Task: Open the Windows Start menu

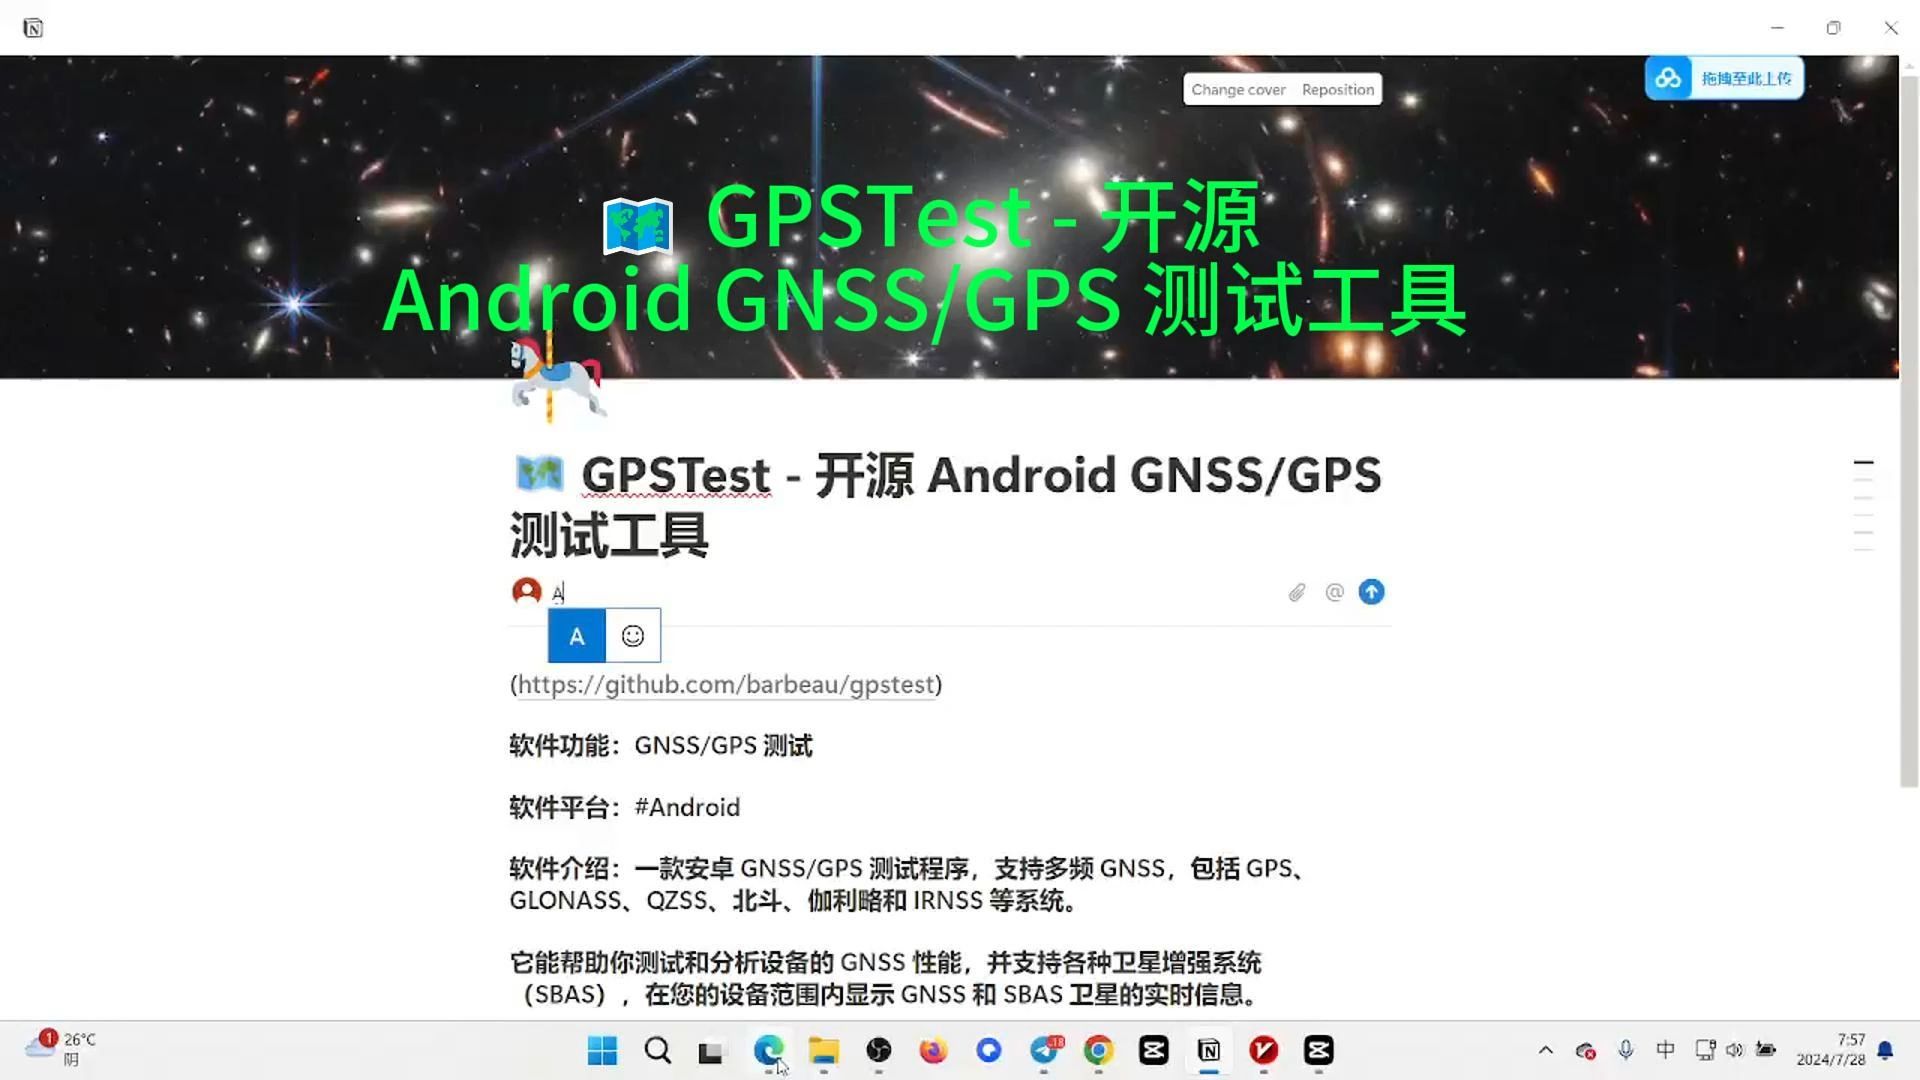Action: pyautogui.click(x=602, y=1051)
